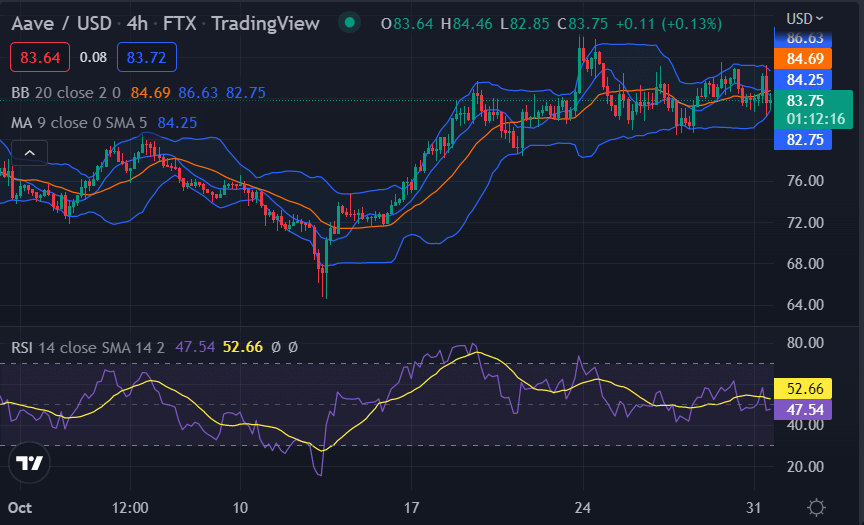Click the 4h timeframe label in title
864x525 pixels.
click(x=137, y=24)
